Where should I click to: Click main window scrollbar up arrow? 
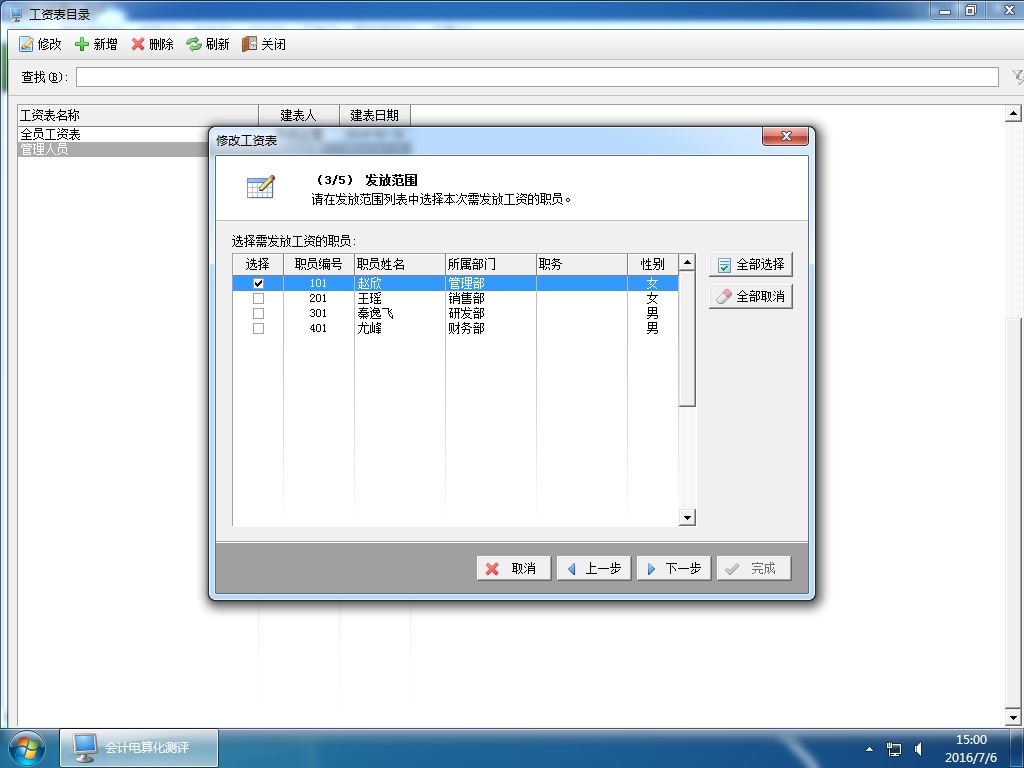(x=1013, y=114)
